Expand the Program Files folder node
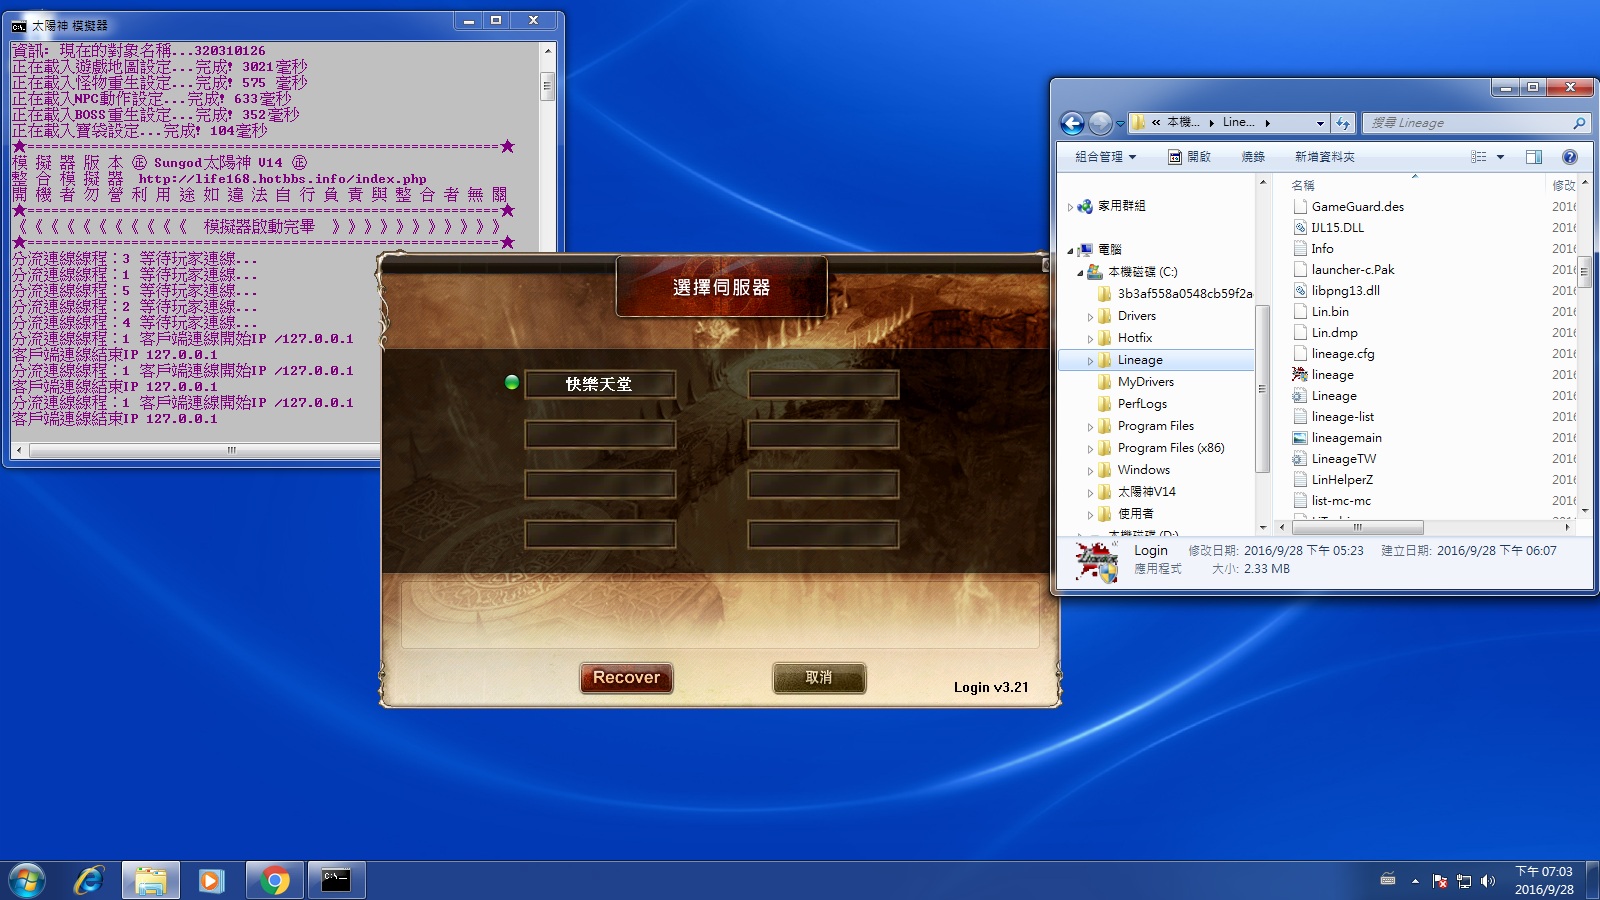The width and height of the screenshot is (1600, 900). coord(1090,426)
